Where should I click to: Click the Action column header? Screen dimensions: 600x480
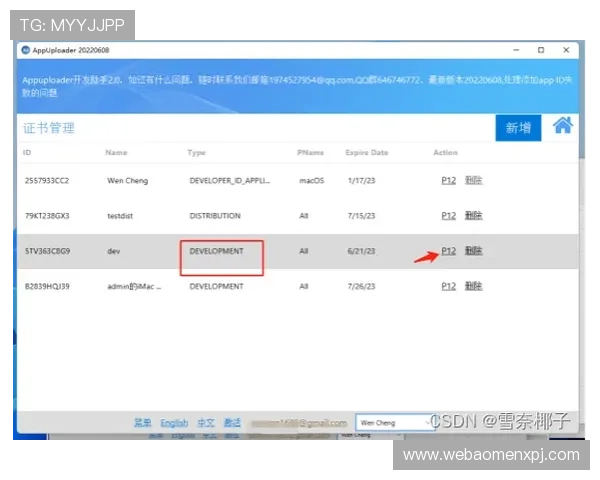pyautogui.click(x=445, y=152)
